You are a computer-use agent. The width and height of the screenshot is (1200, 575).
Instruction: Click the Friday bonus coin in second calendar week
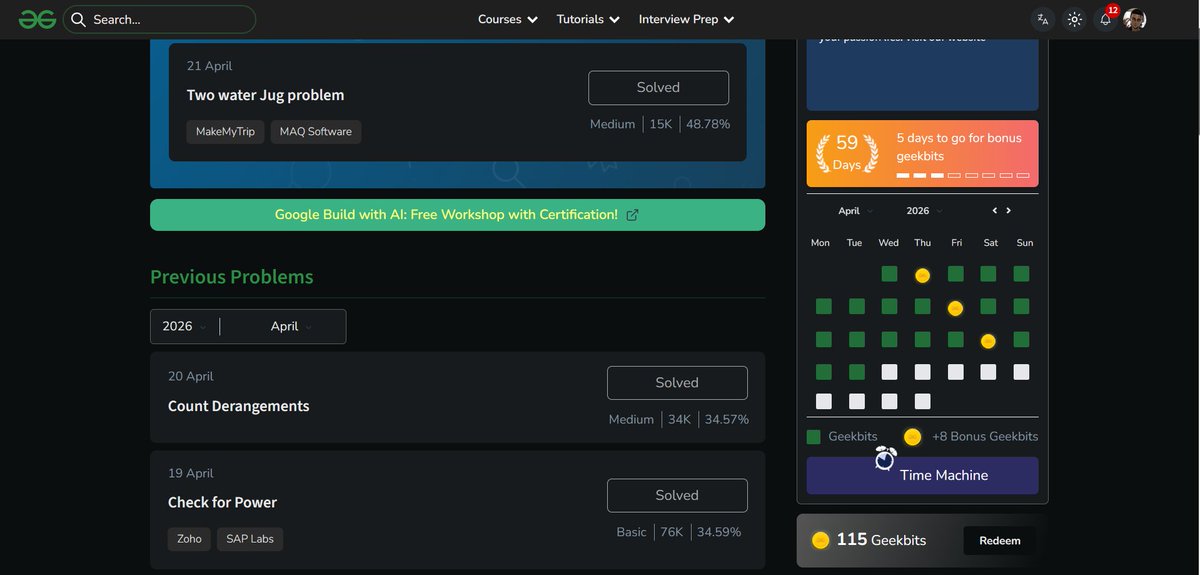coord(955,308)
